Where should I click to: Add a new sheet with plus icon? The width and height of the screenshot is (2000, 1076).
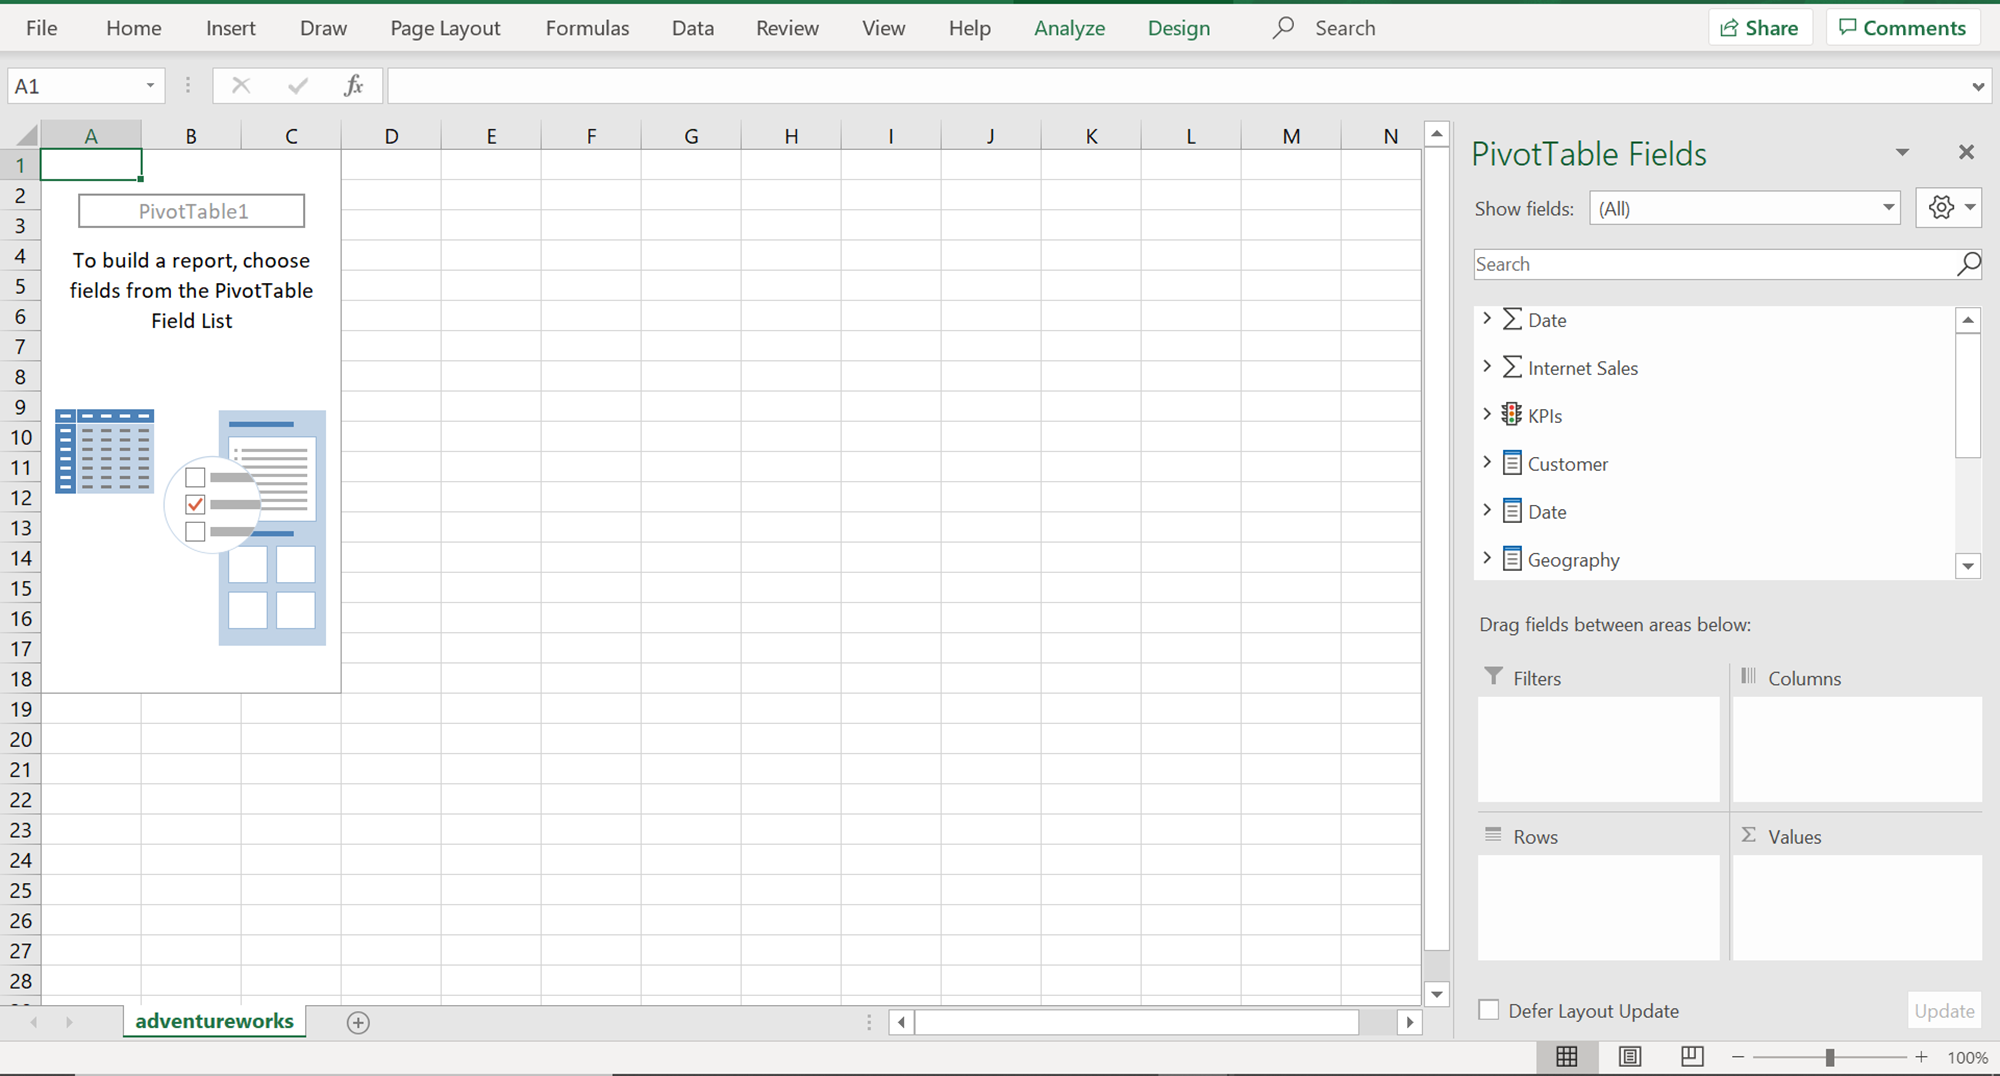[x=358, y=1022]
